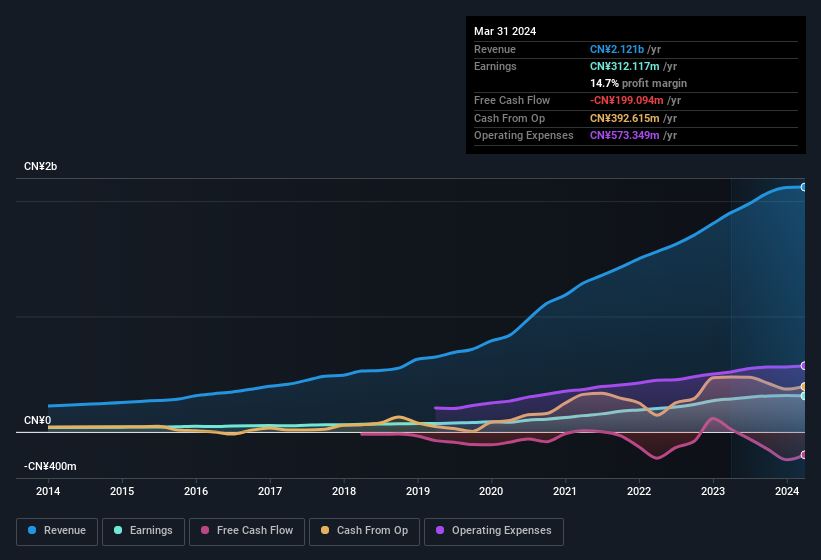Click the 2017 x-axis label

[x=270, y=491]
